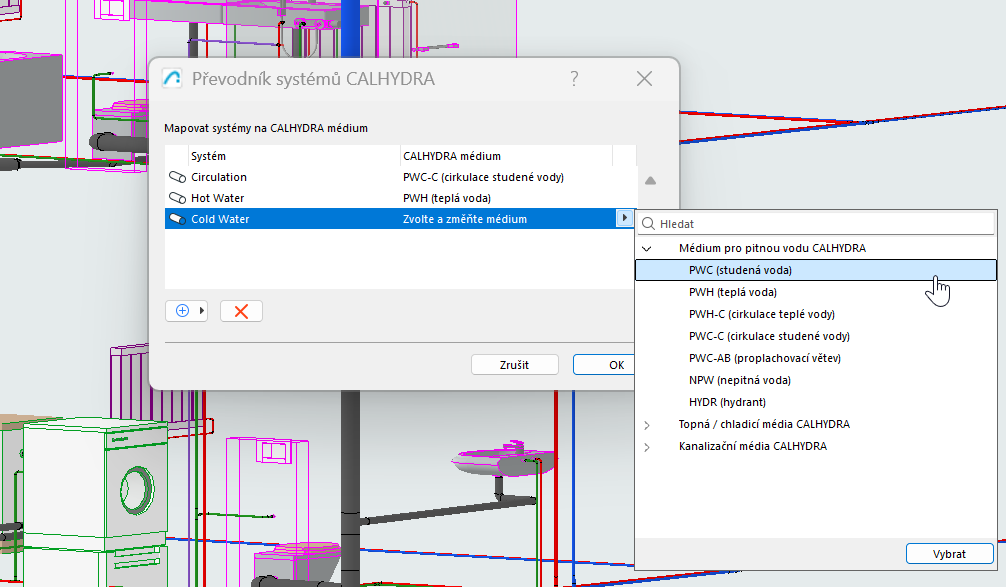
Task: Click Hot Water's PWH (teplá voda) cell
Action: (x=447, y=198)
